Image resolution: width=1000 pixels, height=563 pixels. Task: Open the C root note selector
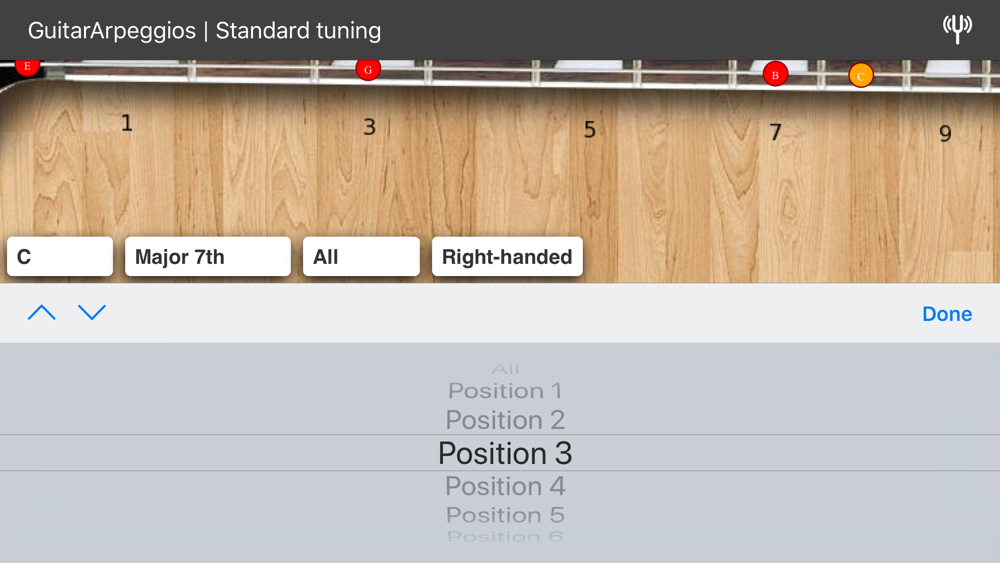pos(60,256)
